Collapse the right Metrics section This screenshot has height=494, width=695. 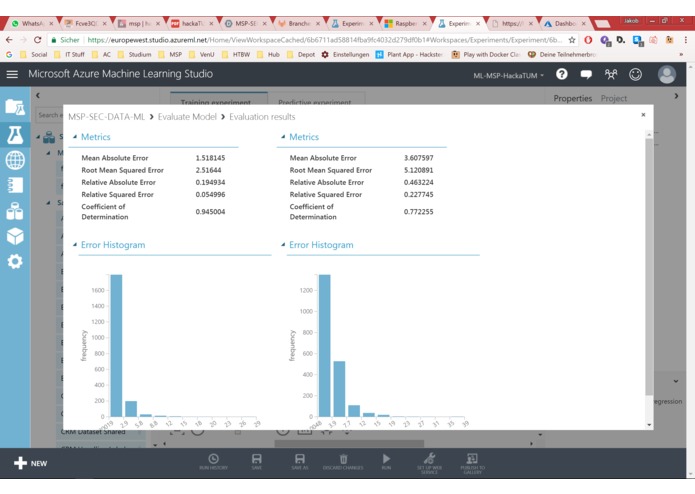coord(283,137)
